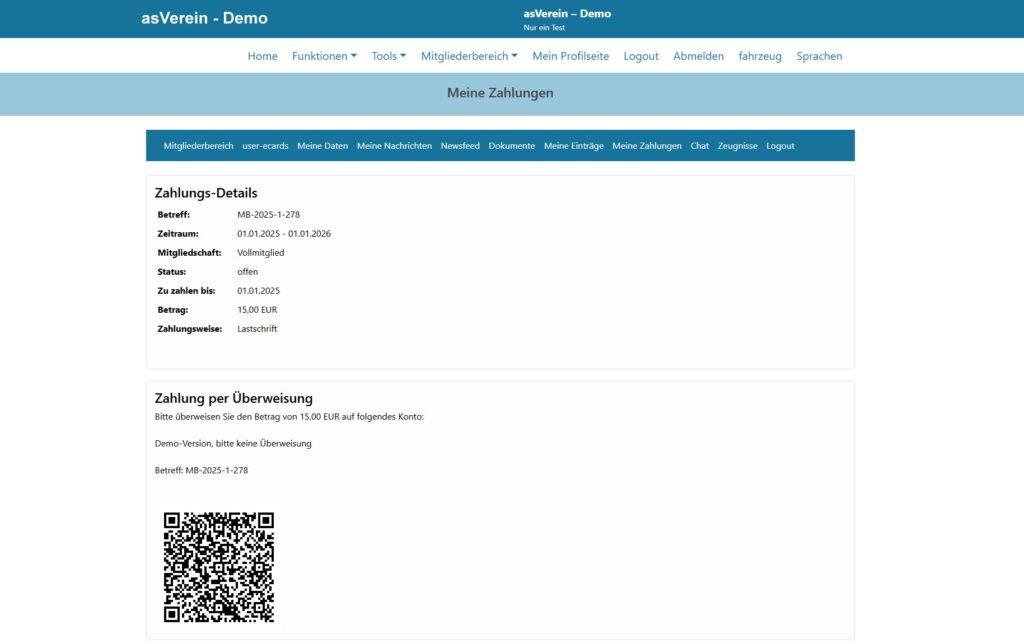
Task: Open Mein Profilseite link
Action: pyautogui.click(x=571, y=56)
